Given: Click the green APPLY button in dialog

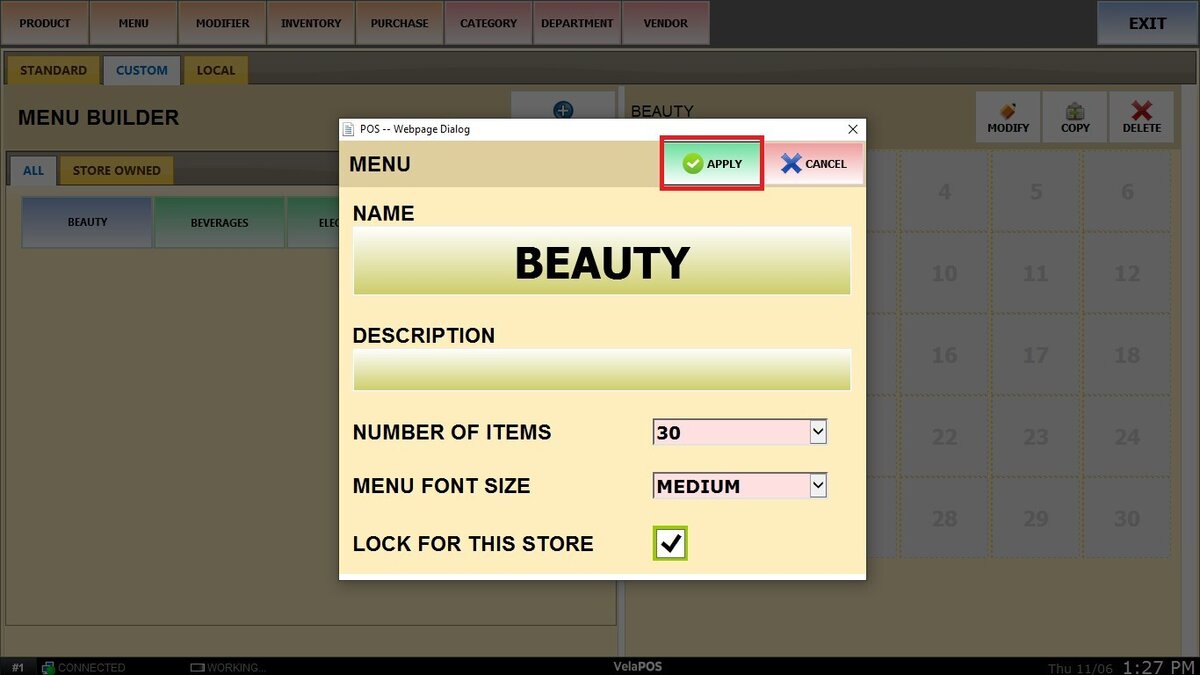Looking at the screenshot, I should 712,163.
